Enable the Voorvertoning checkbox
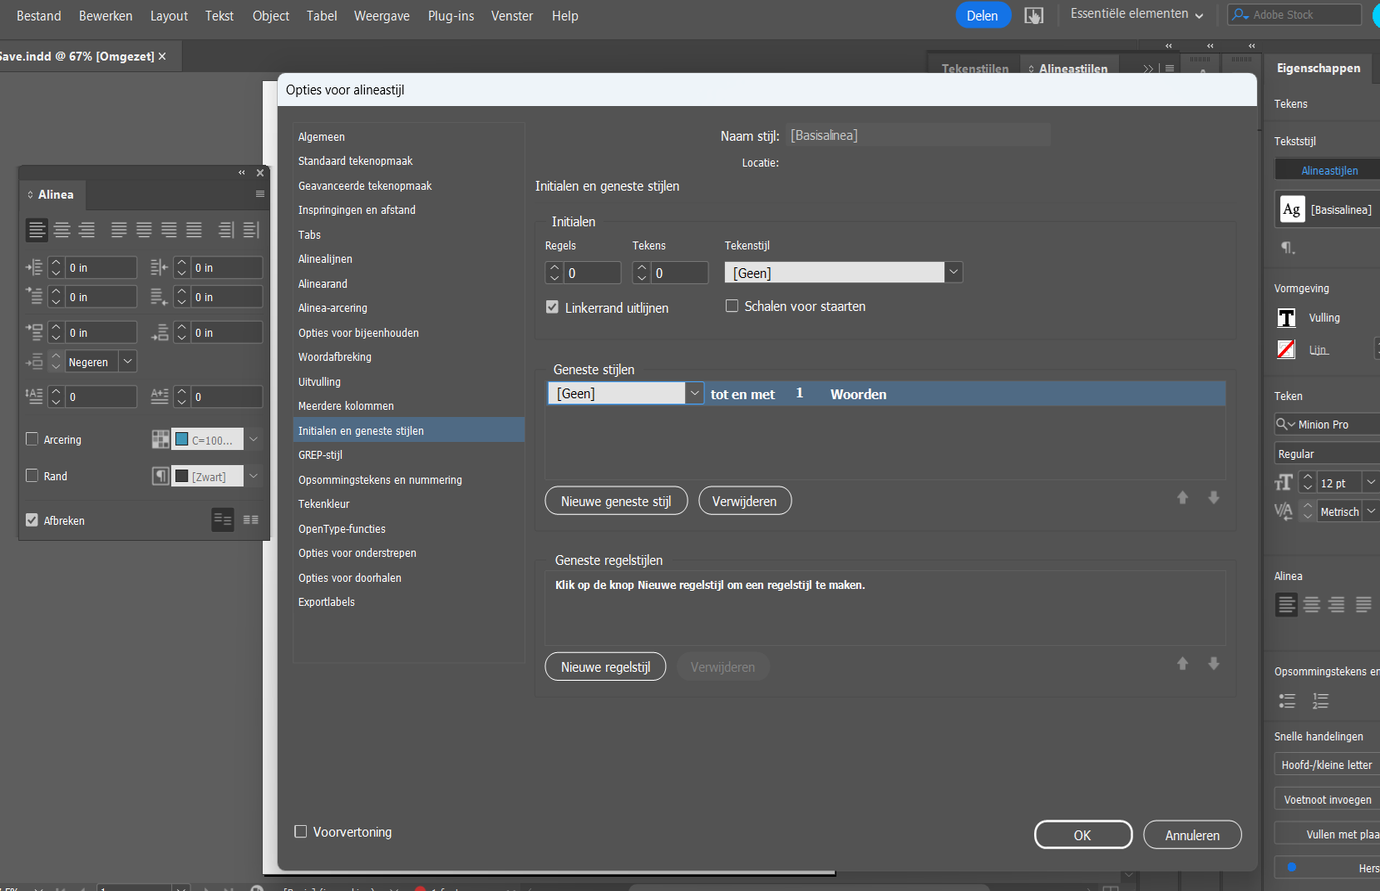This screenshot has width=1380, height=891. pyautogui.click(x=300, y=832)
